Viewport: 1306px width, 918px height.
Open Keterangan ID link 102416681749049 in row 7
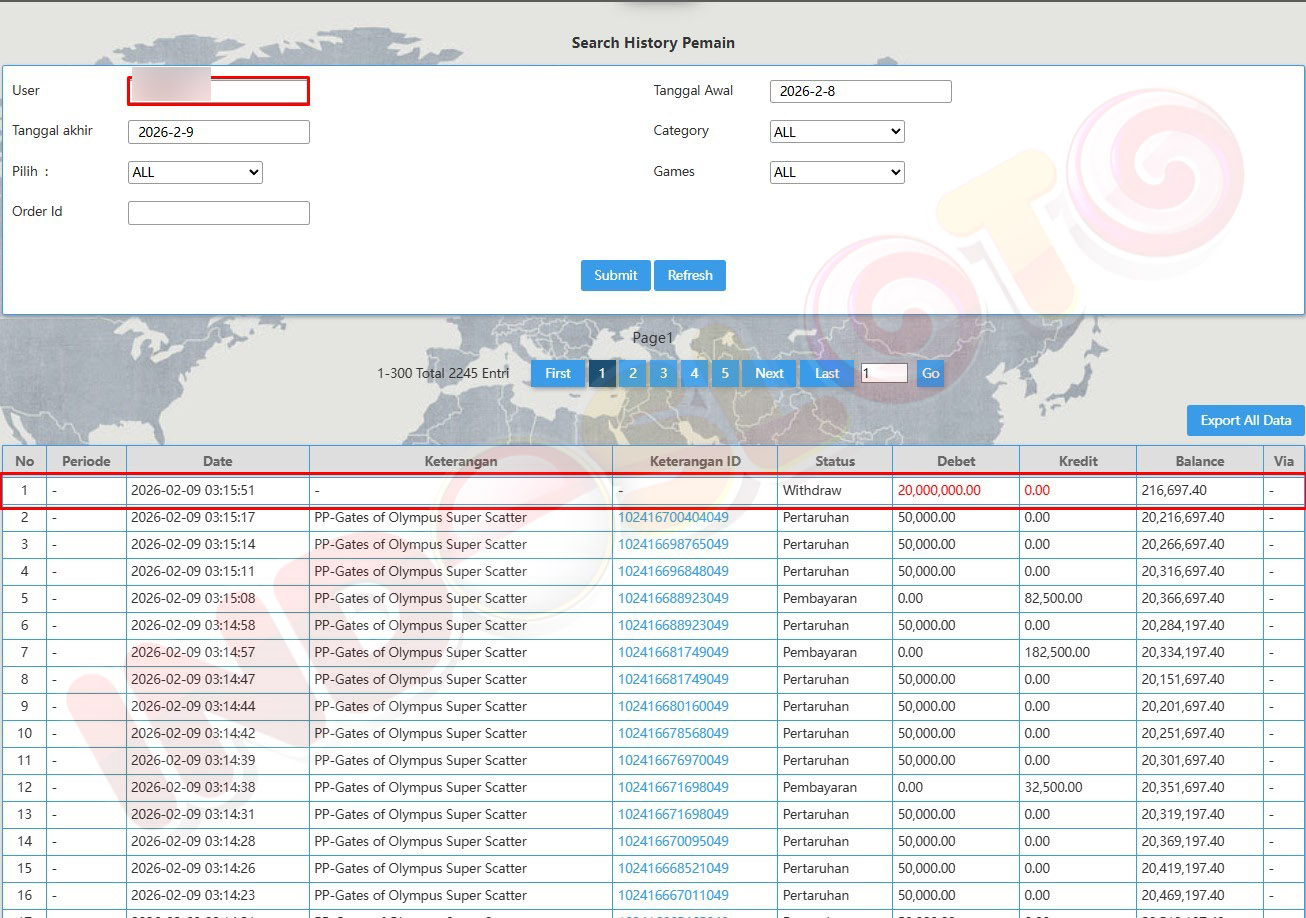[x=673, y=652]
